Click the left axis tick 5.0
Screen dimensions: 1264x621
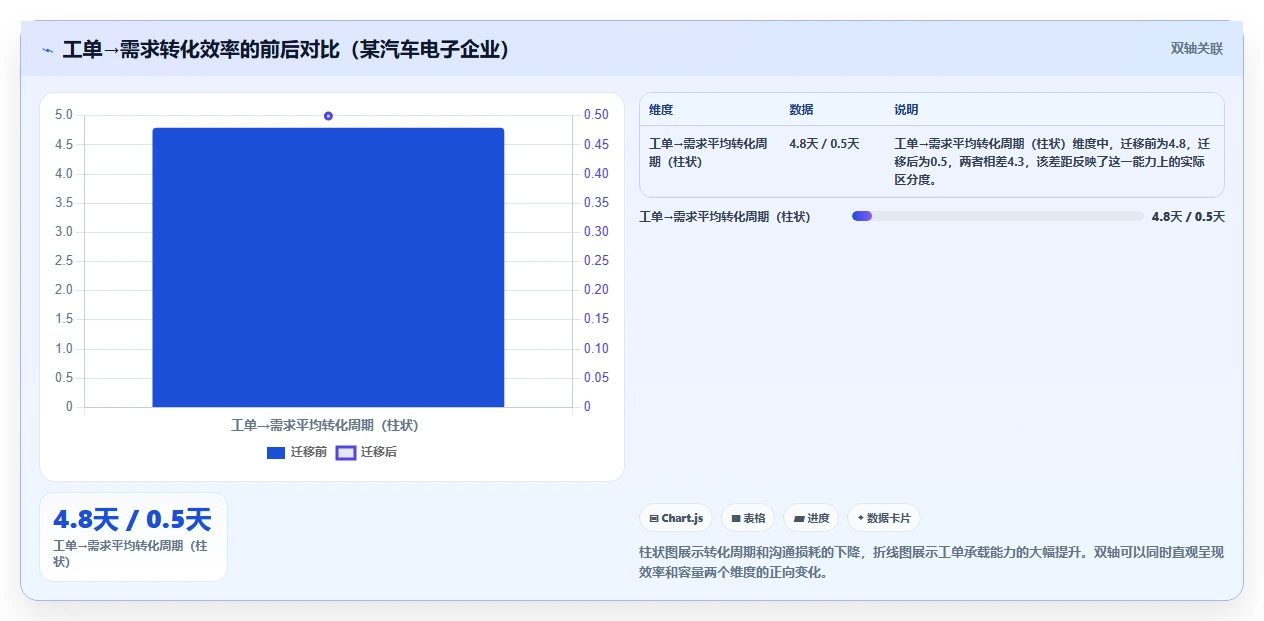64,115
